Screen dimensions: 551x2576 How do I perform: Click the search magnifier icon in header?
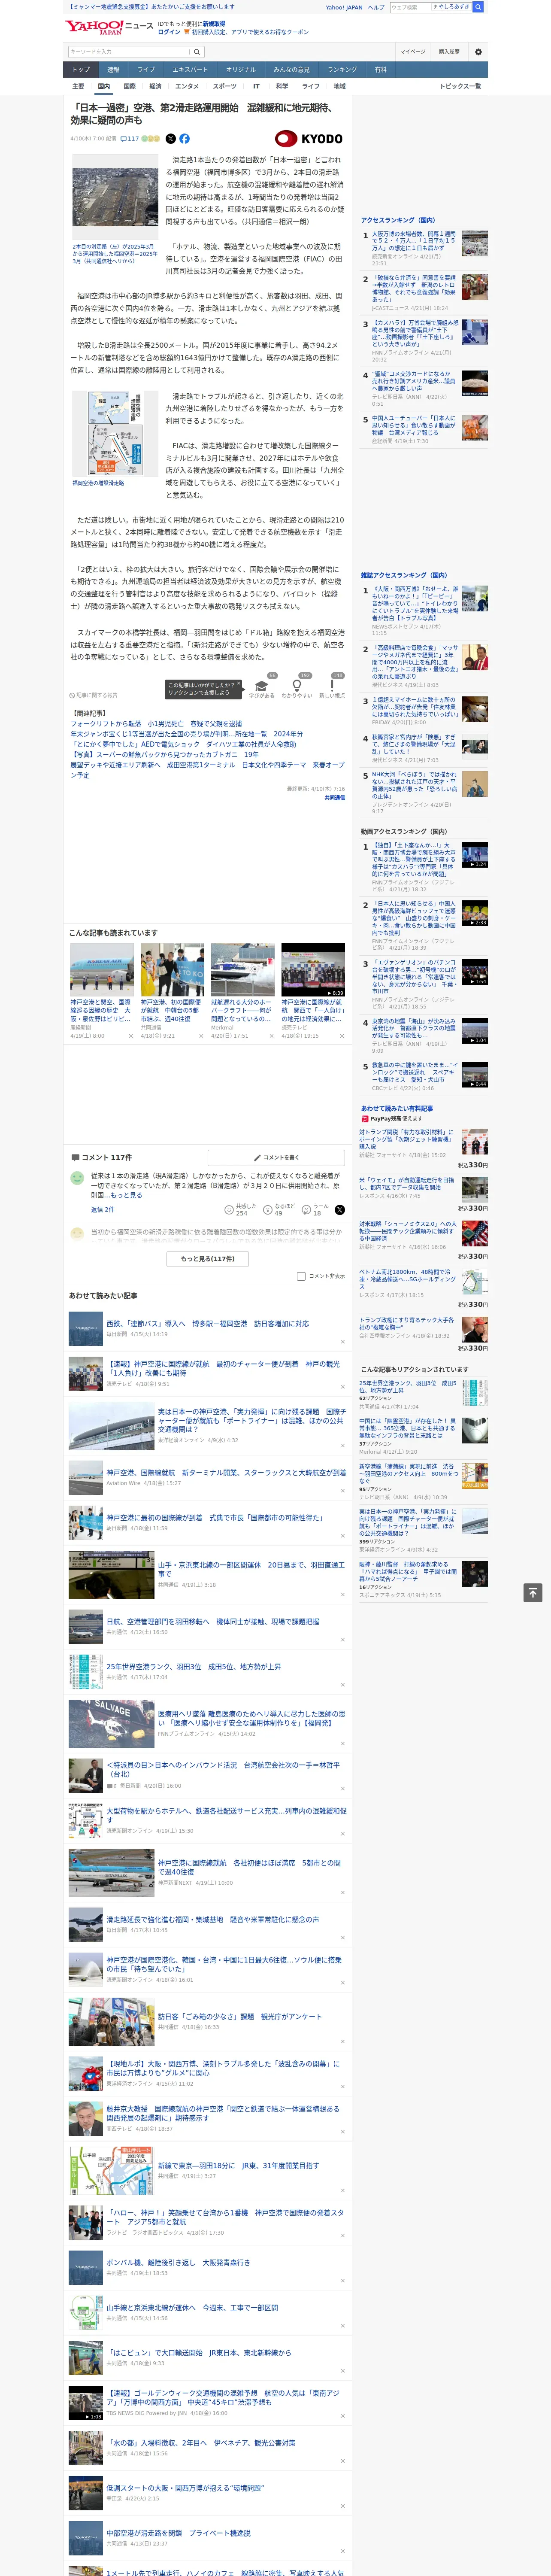(x=197, y=52)
